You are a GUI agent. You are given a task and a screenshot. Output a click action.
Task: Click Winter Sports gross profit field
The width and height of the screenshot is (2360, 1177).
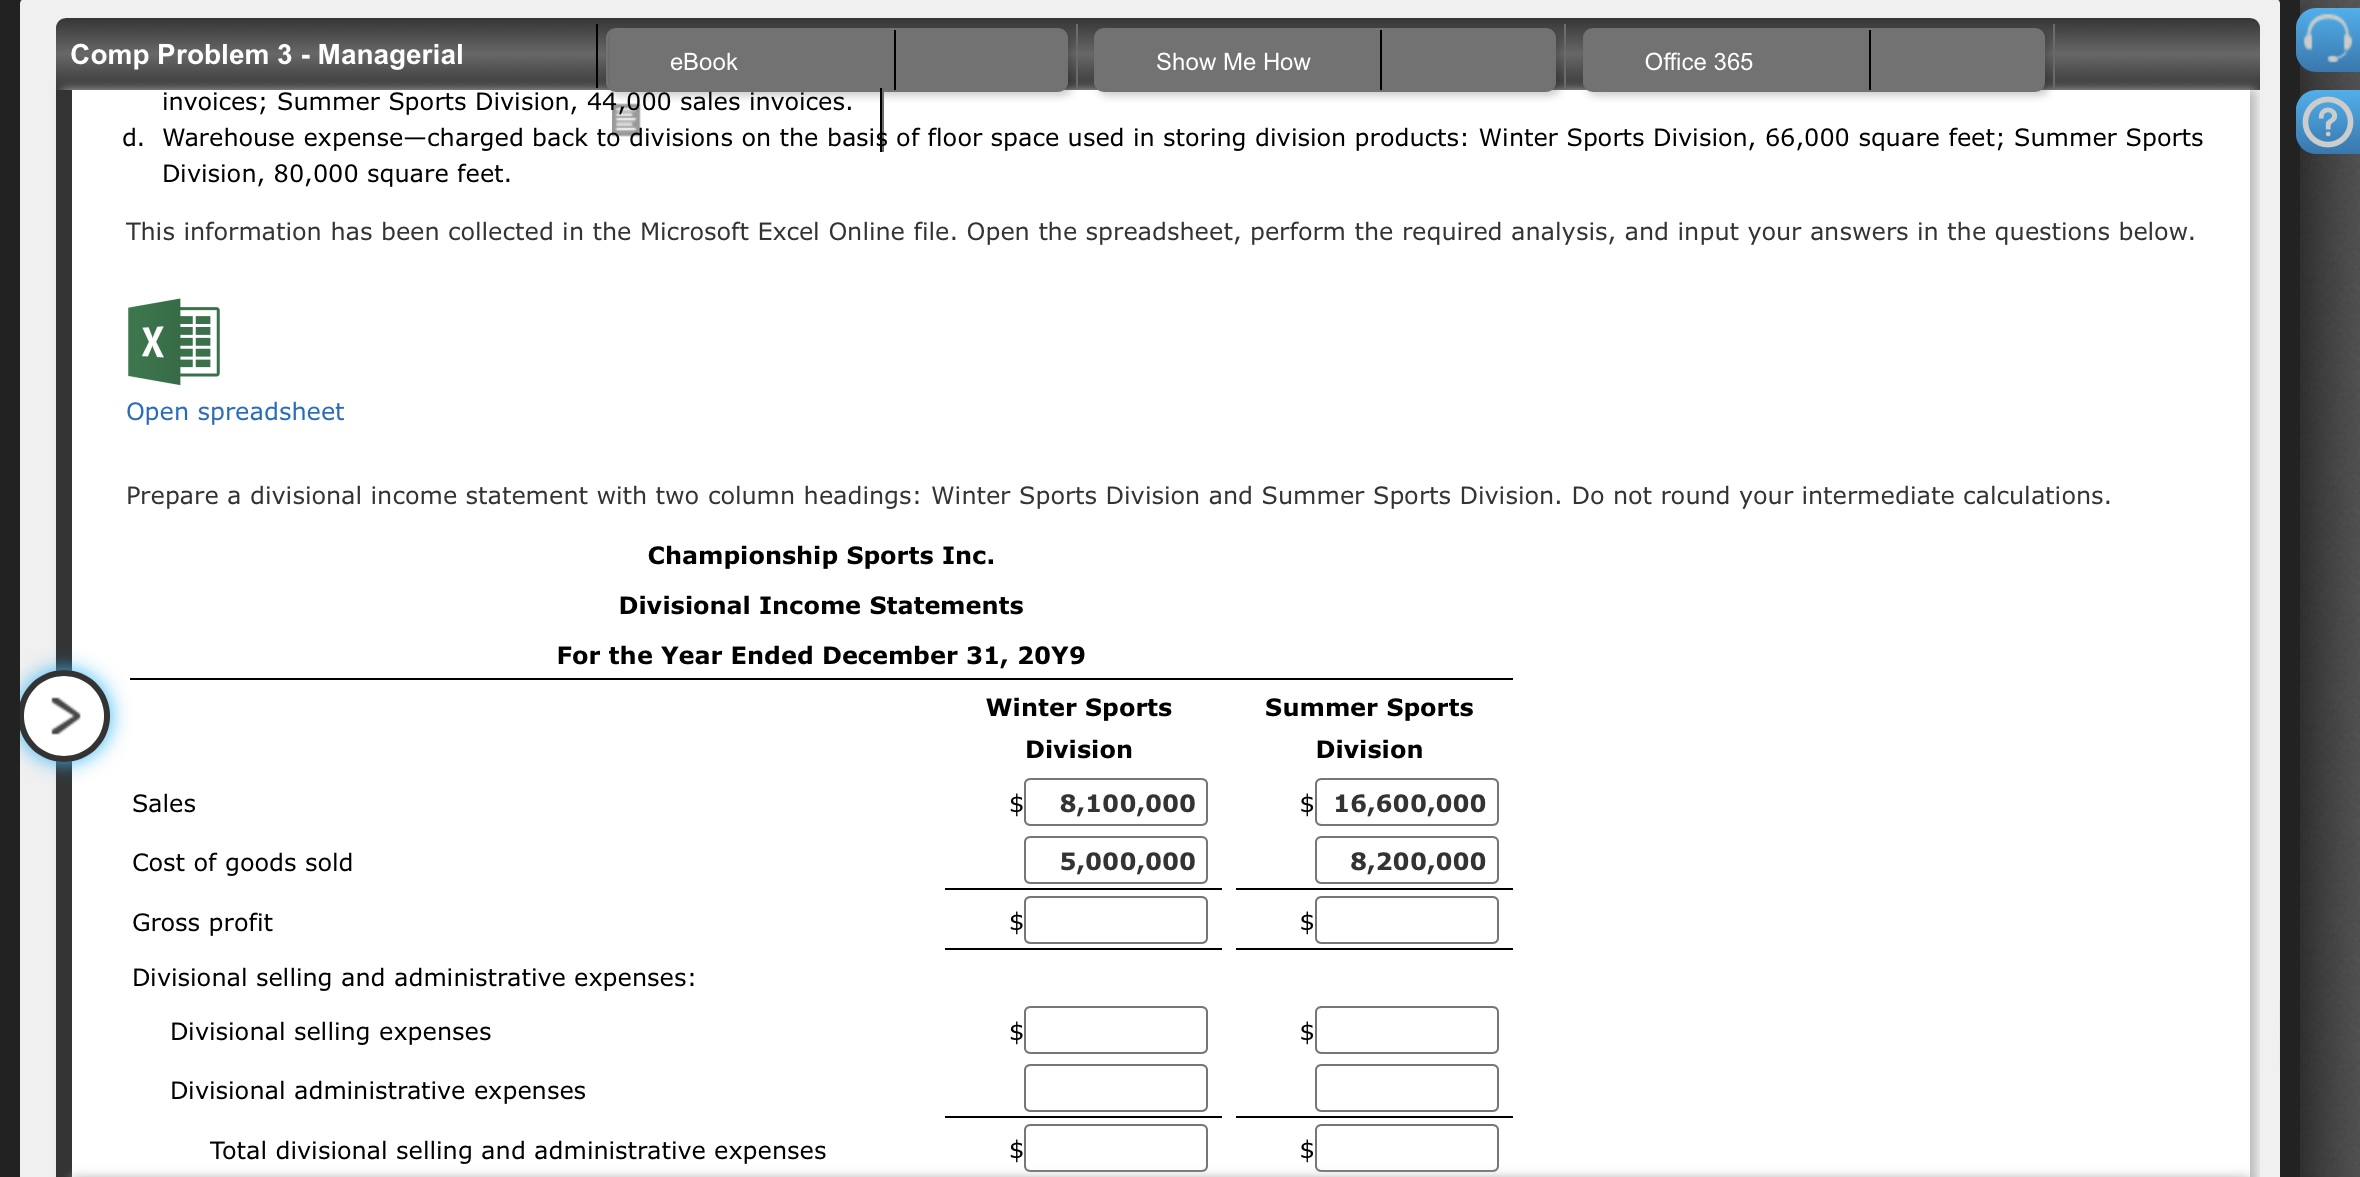[x=1115, y=920]
